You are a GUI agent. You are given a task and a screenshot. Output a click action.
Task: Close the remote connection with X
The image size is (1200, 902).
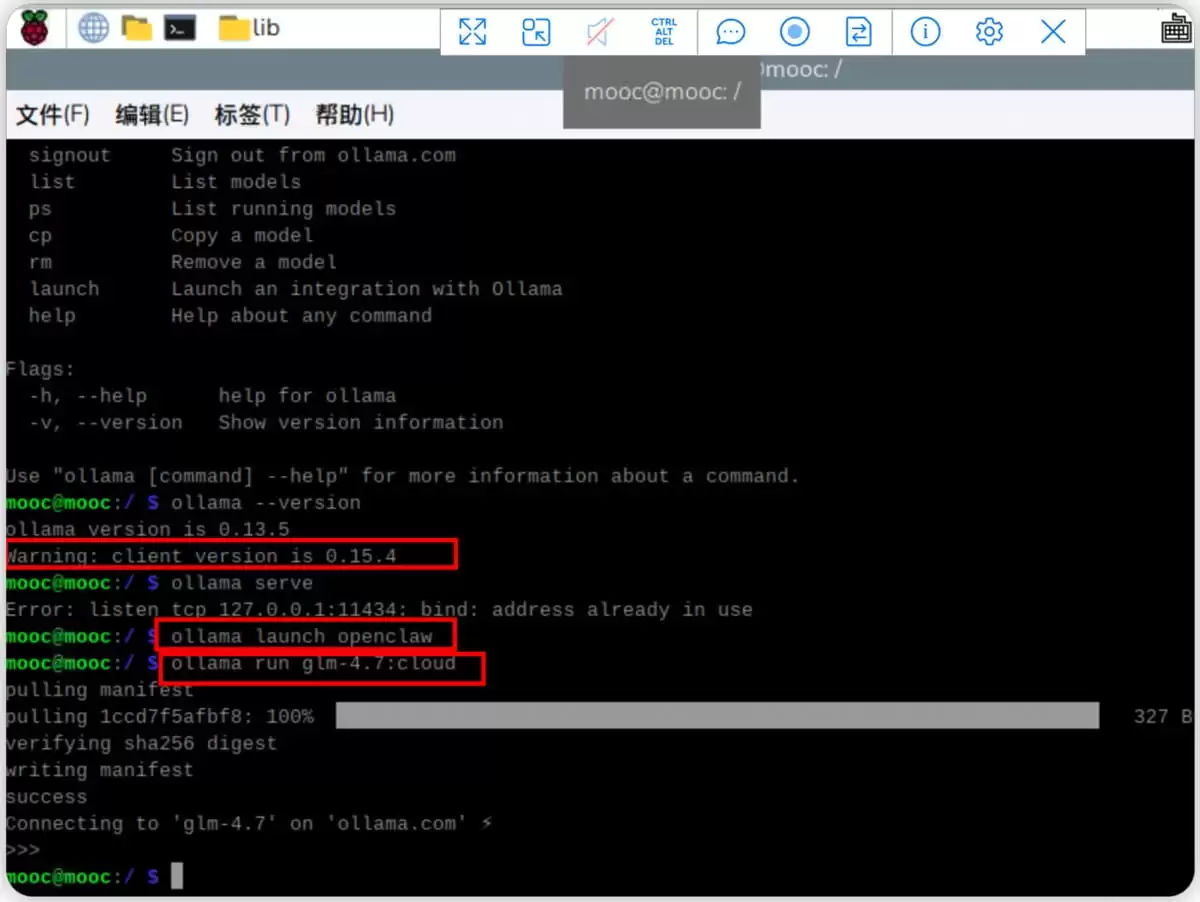pyautogui.click(x=1053, y=32)
